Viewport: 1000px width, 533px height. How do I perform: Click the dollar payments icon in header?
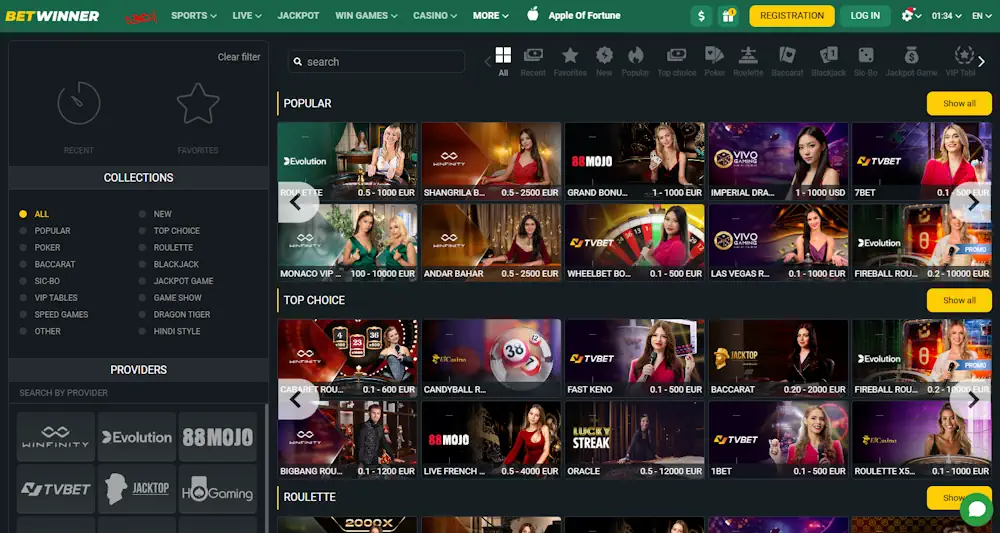(x=702, y=16)
